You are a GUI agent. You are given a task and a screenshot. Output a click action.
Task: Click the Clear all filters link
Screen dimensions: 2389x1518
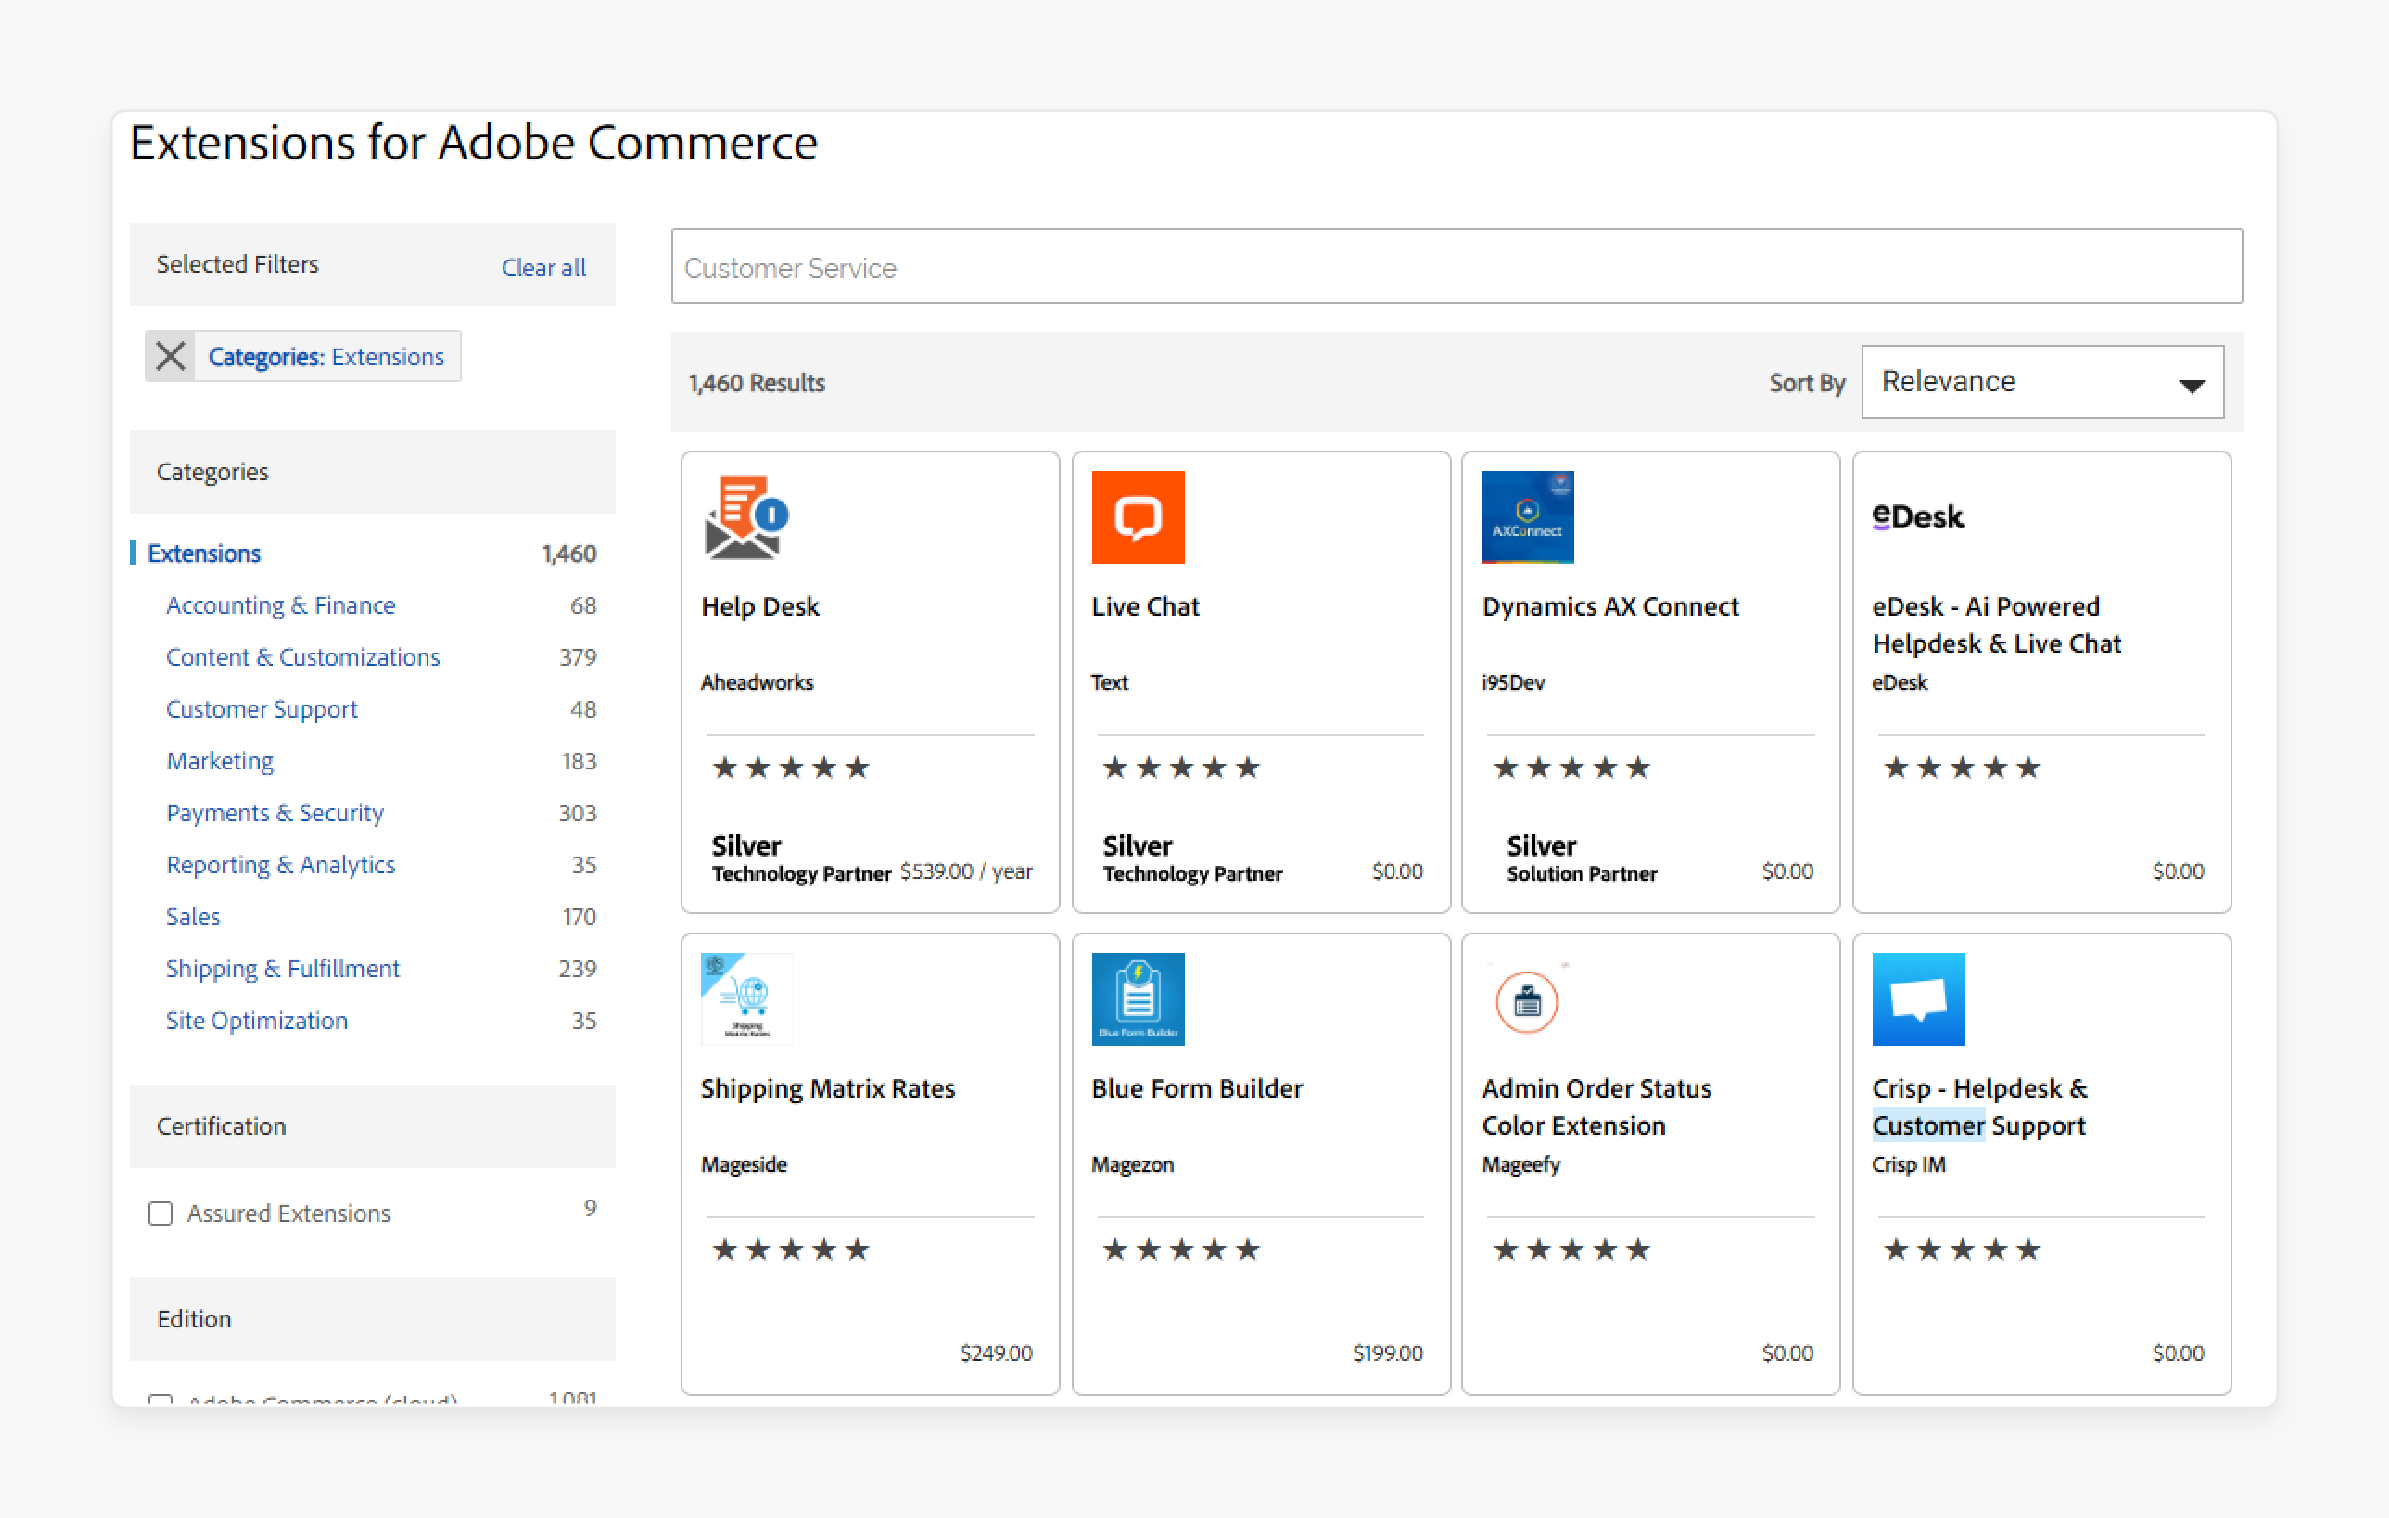[x=543, y=265]
